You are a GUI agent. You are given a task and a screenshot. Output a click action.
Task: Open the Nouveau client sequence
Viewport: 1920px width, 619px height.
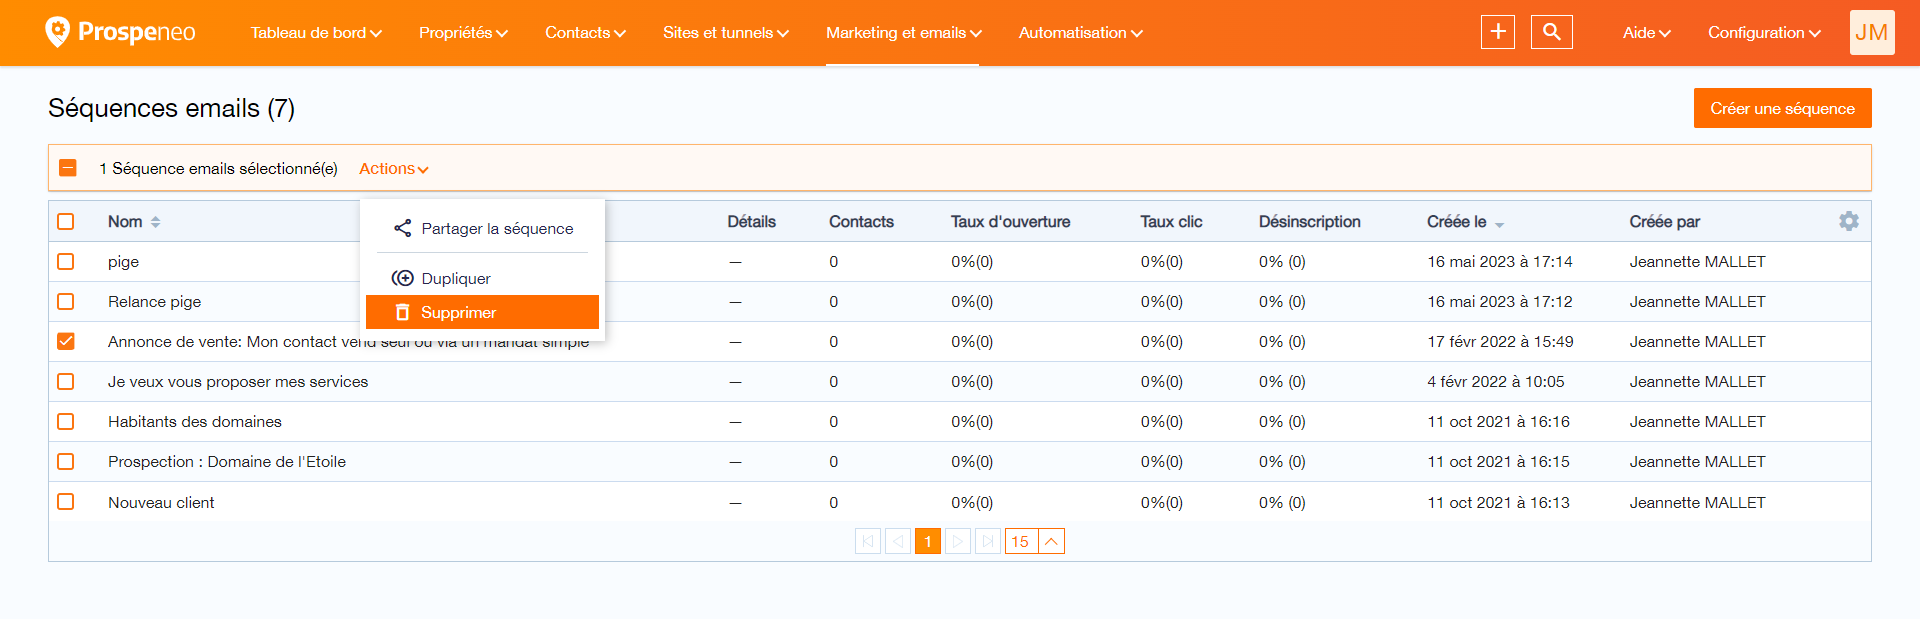click(161, 502)
